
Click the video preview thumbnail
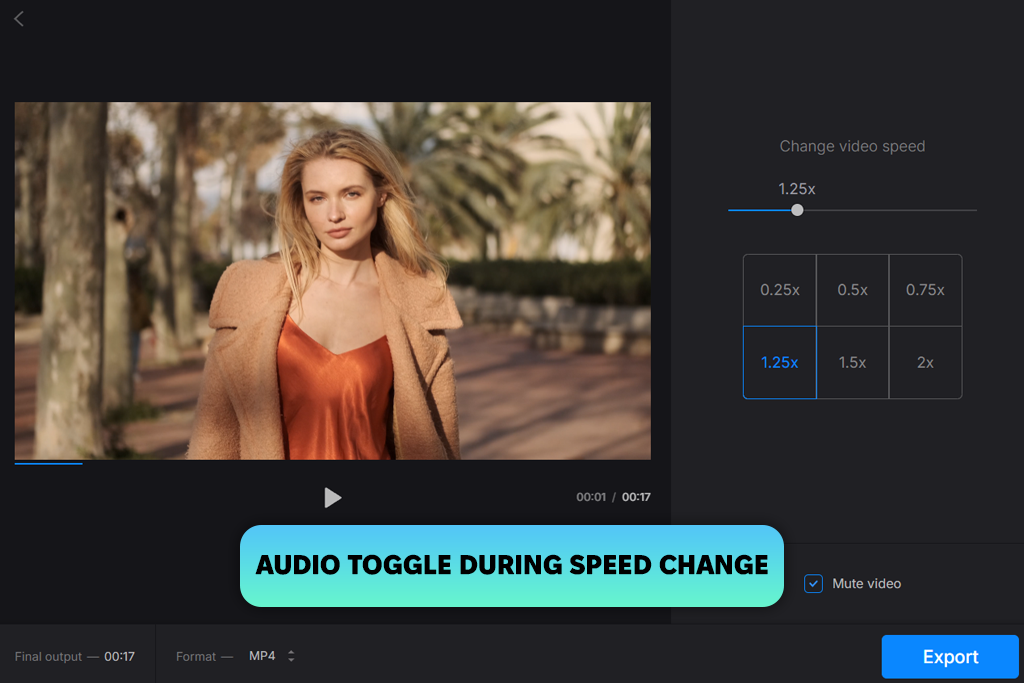click(x=332, y=281)
